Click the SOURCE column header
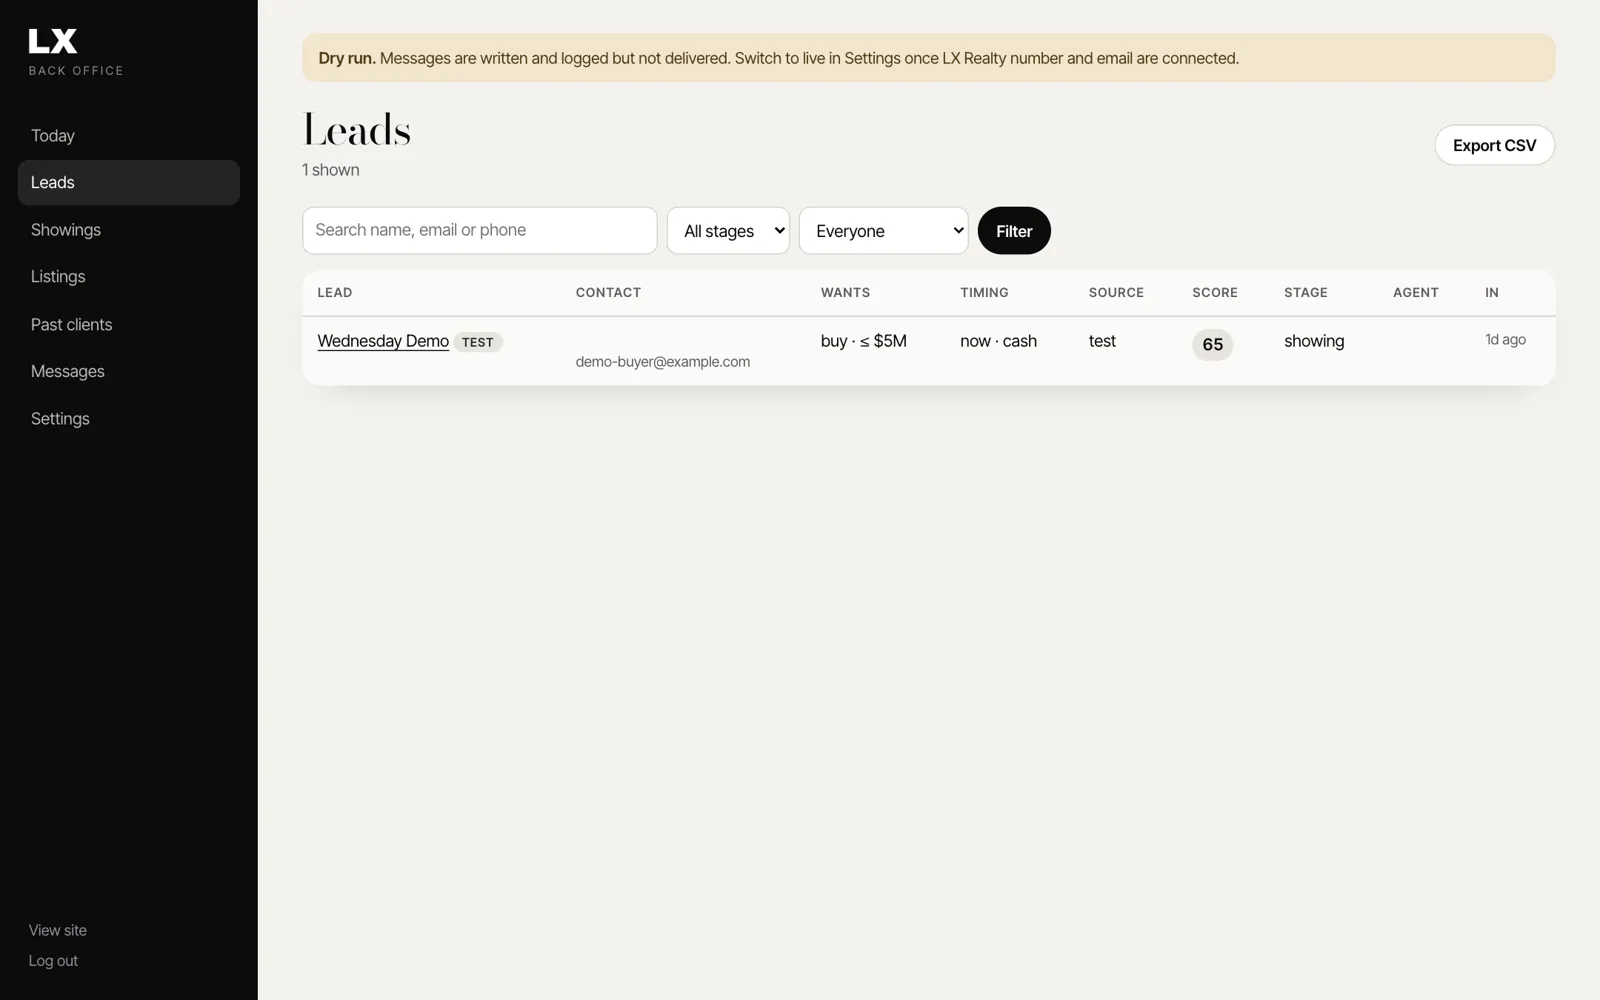The width and height of the screenshot is (1600, 1000). 1116,293
